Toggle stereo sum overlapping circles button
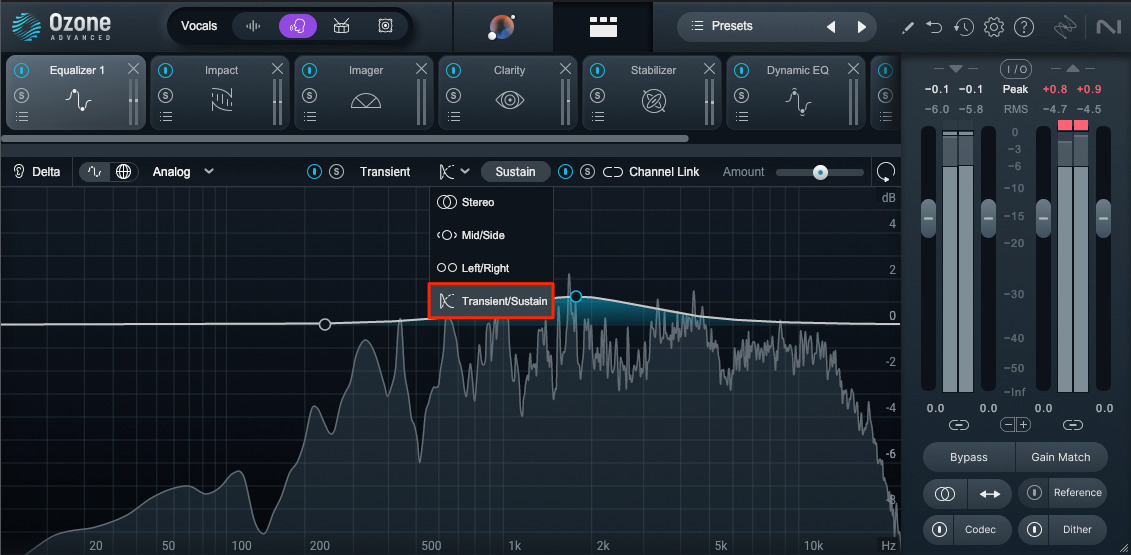This screenshot has height=555, width=1131. [x=945, y=494]
